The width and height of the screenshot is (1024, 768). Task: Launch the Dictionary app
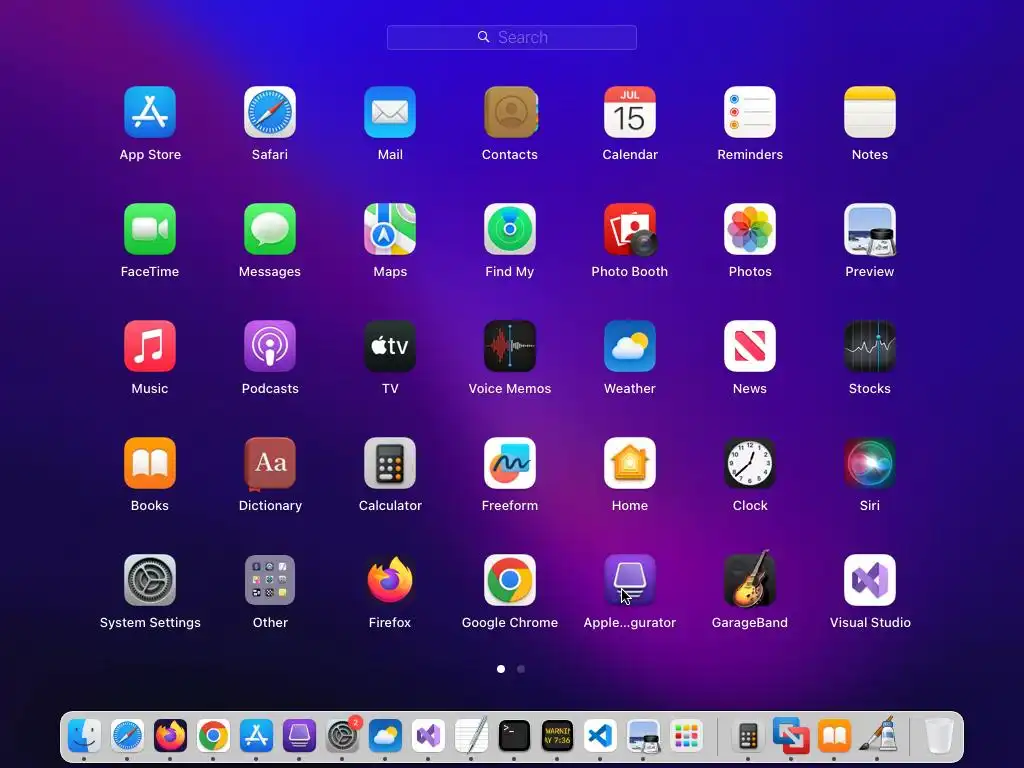coord(270,463)
